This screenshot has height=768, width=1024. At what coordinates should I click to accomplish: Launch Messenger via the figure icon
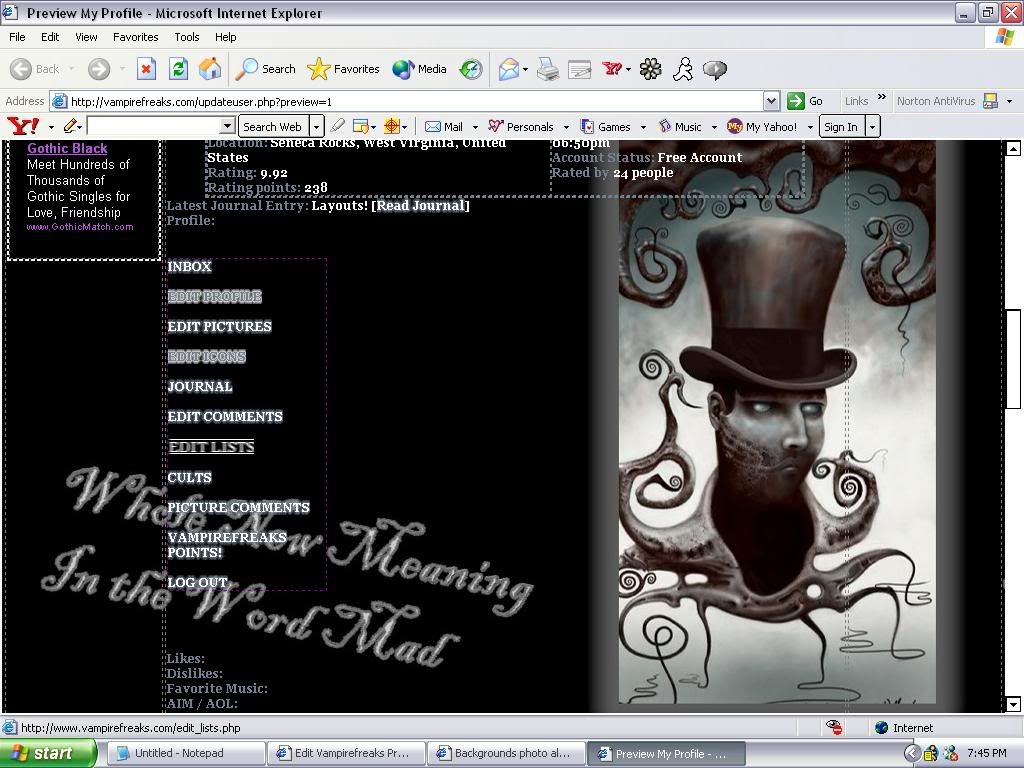click(x=683, y=69)
